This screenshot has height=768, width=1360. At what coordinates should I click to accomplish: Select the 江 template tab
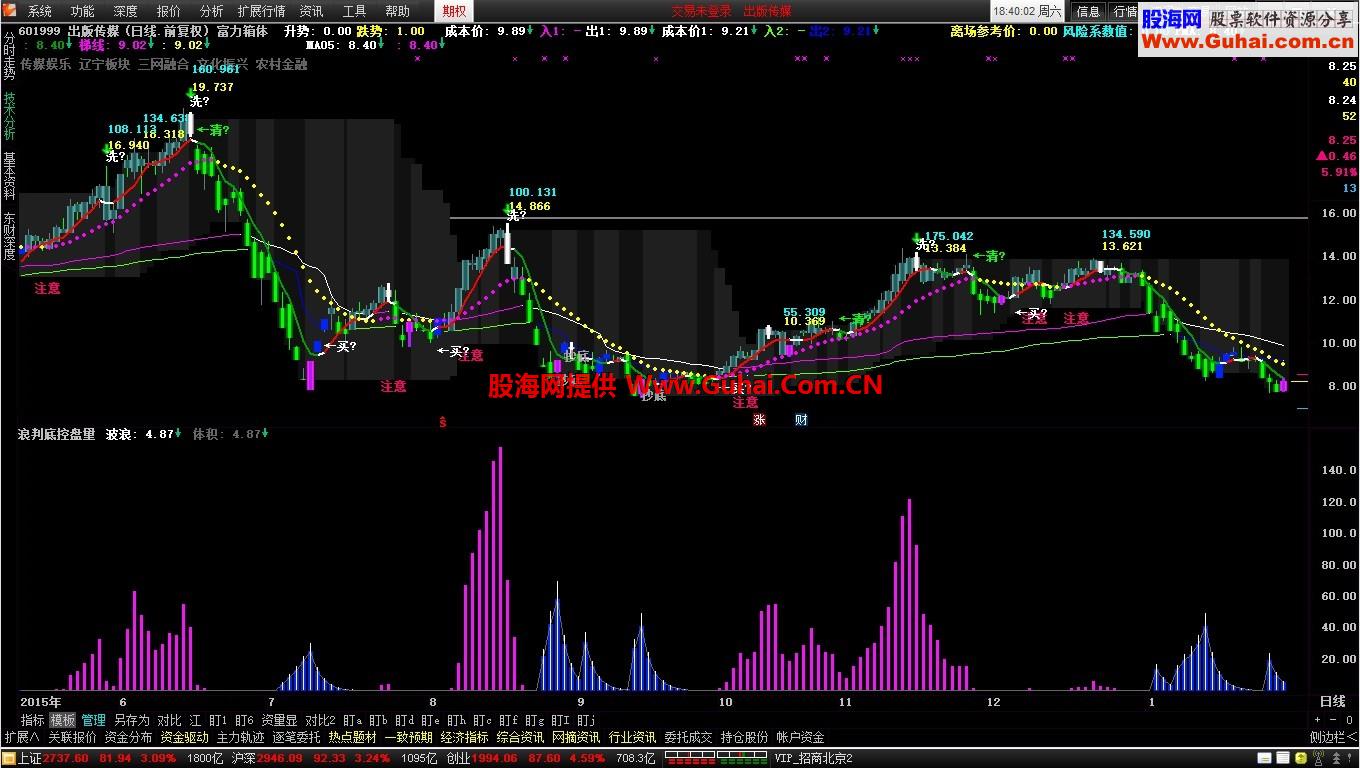[x=195, y=720]
